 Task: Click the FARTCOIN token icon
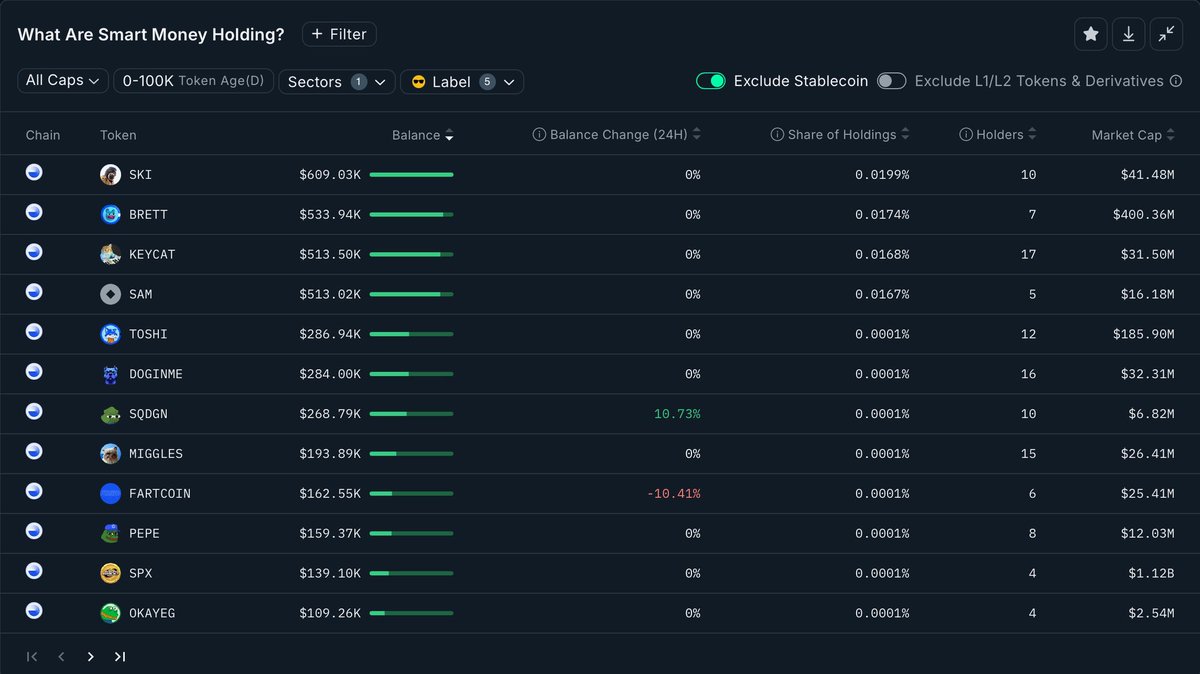pyautogui.click(x=110, y=494)
